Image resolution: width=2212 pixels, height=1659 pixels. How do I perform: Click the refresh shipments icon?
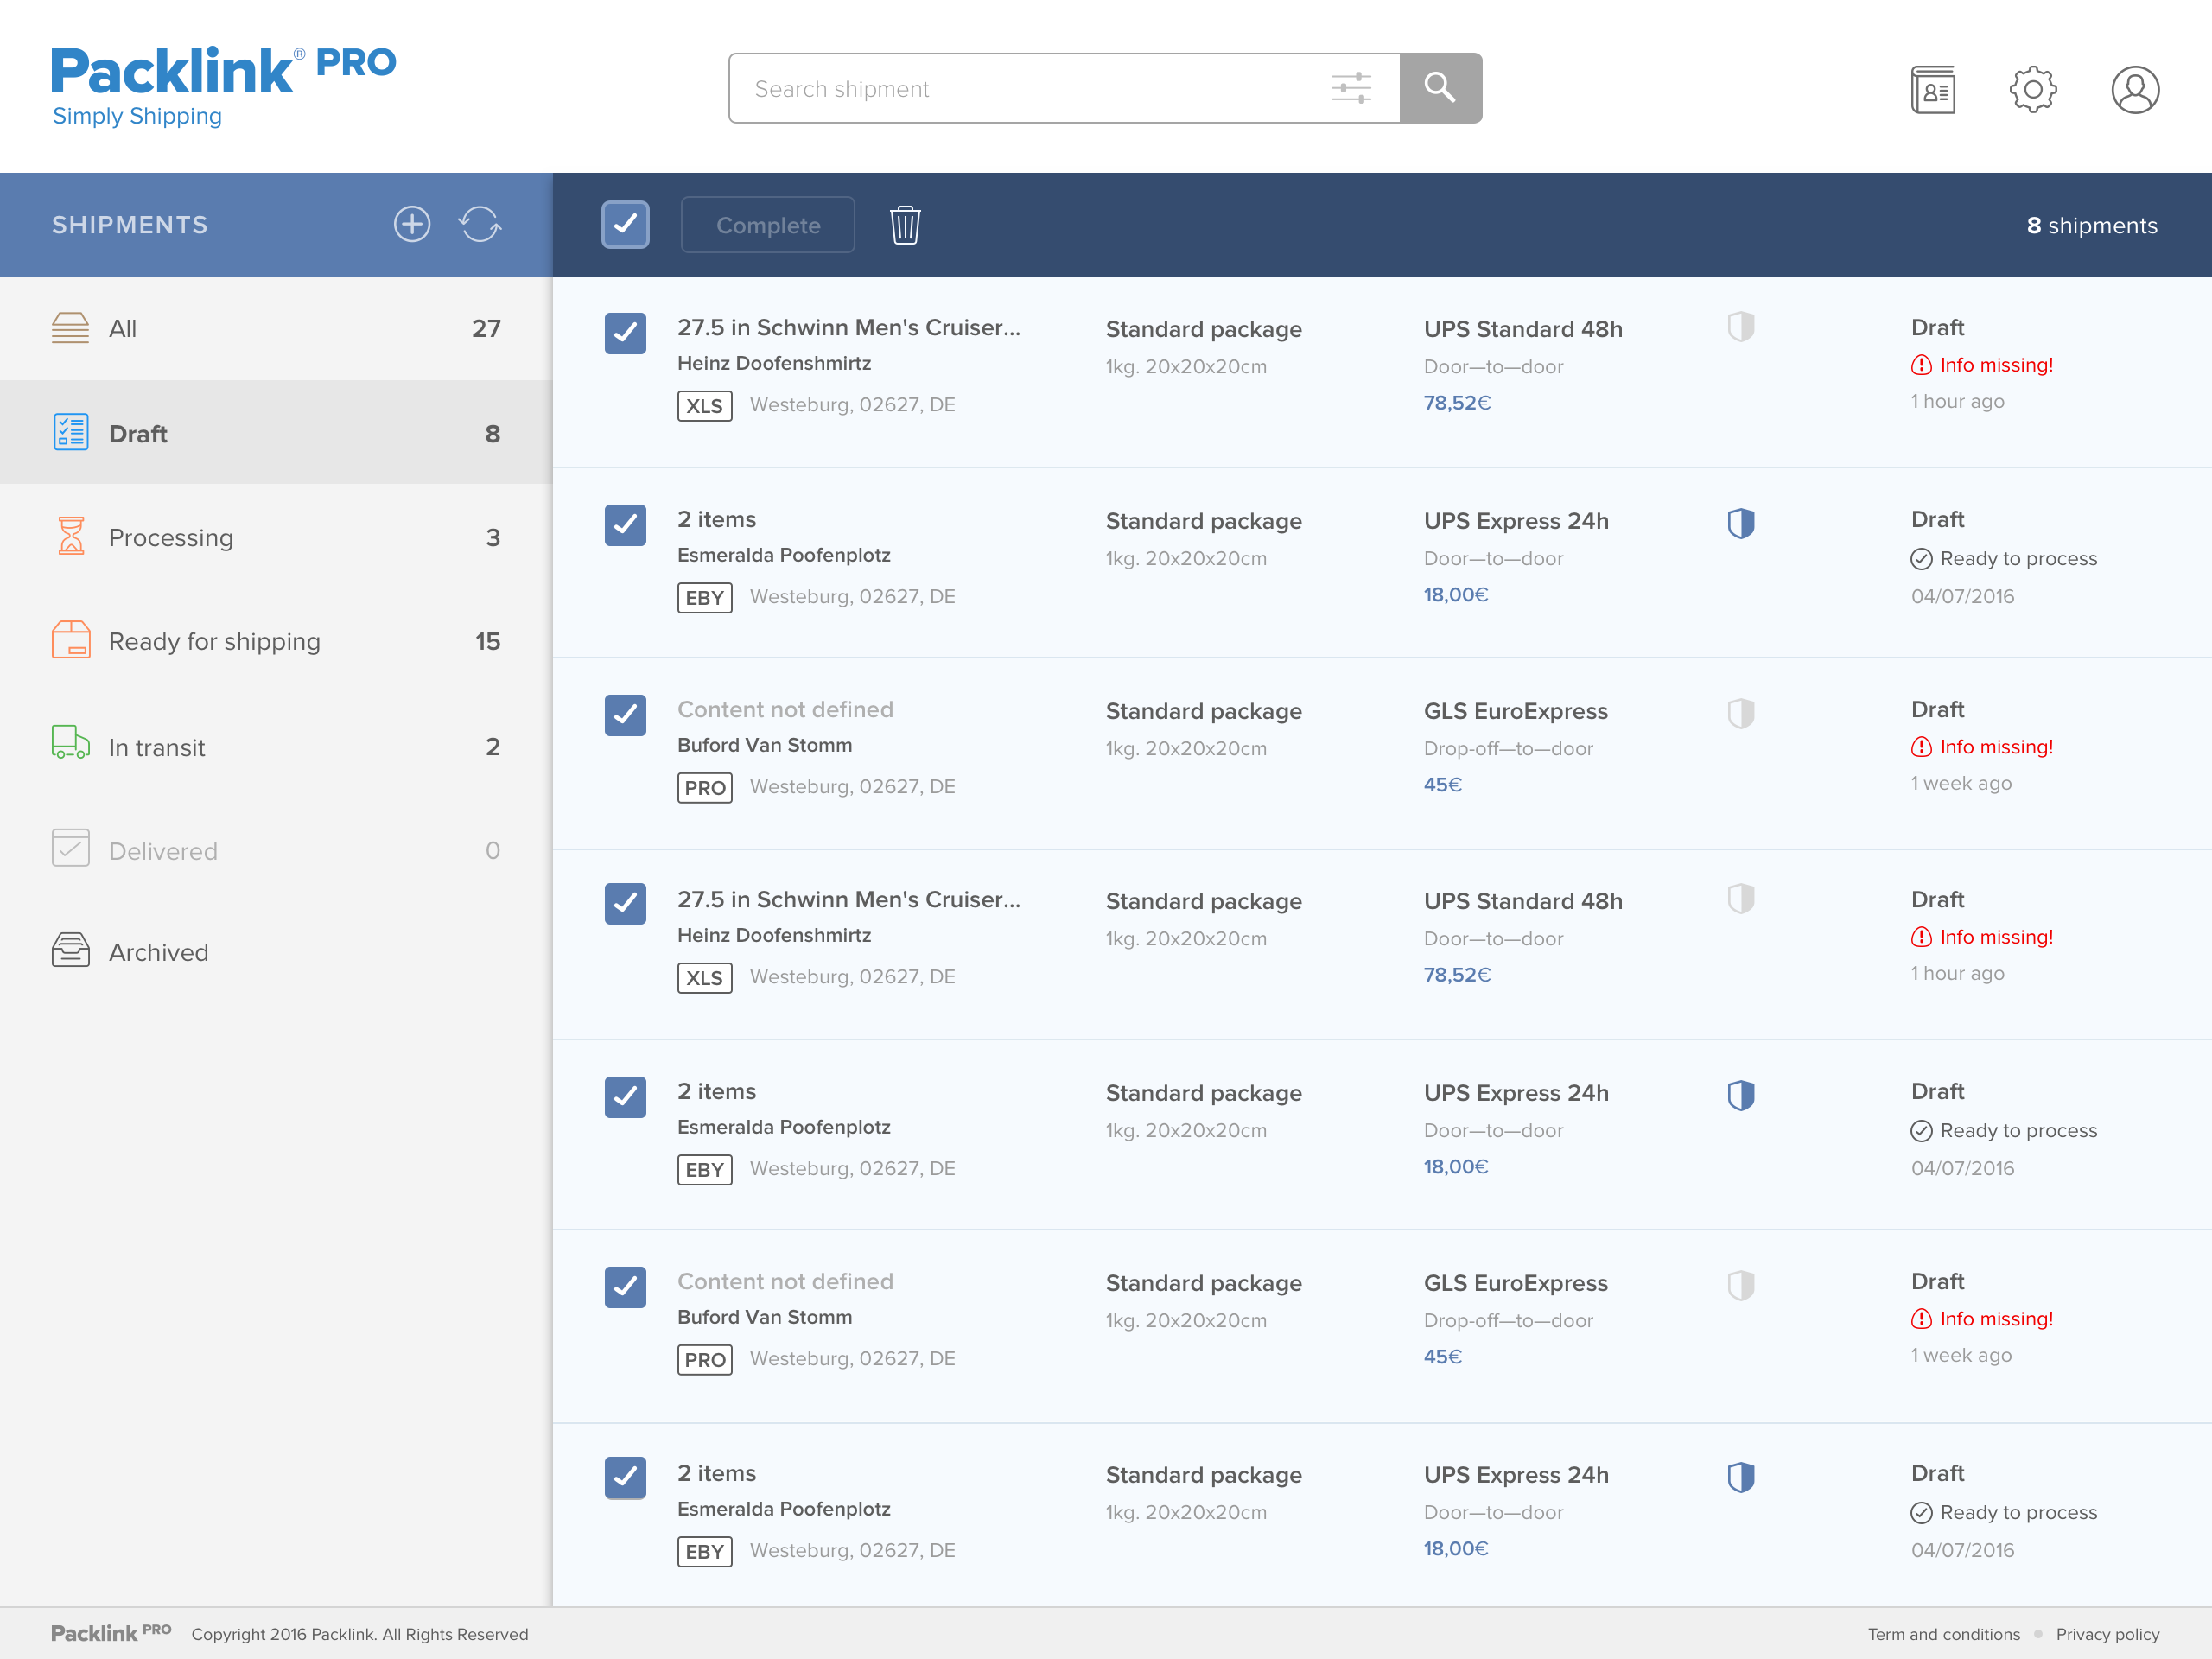480,224
